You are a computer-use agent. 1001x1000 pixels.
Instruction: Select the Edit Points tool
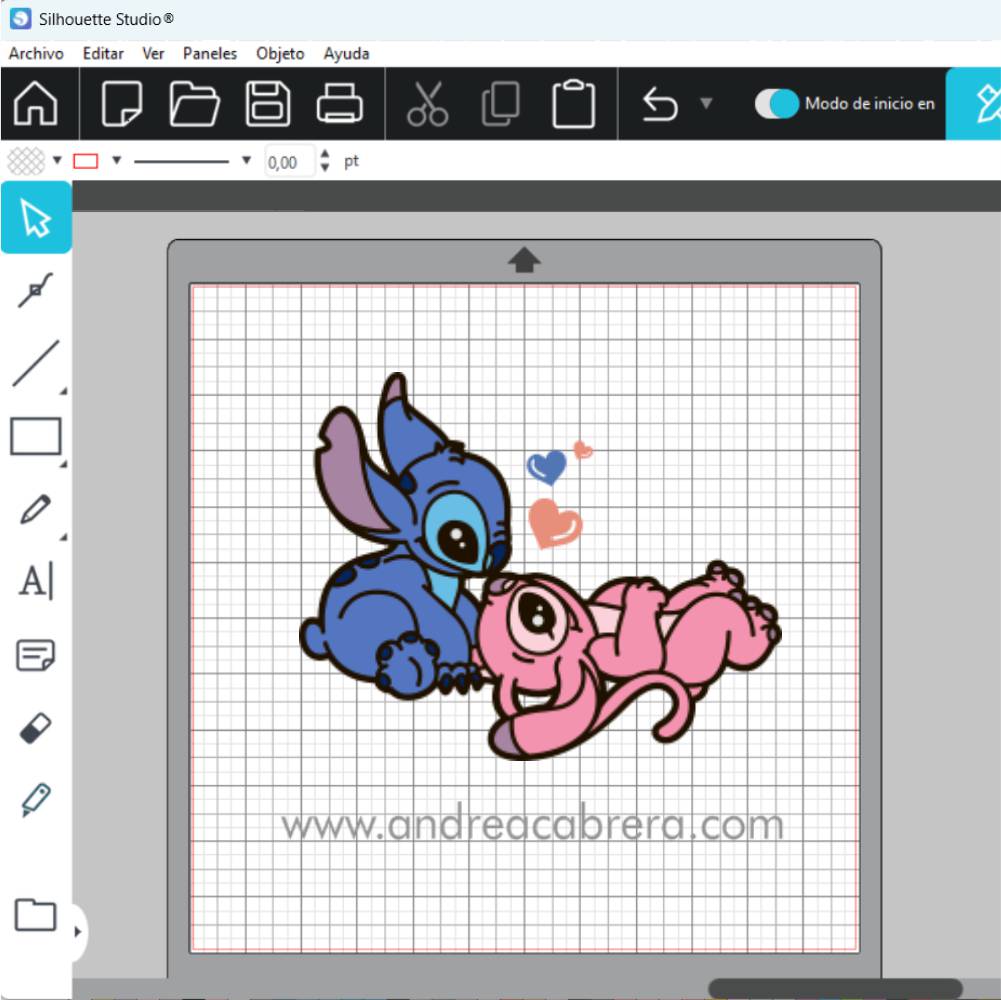35,291
